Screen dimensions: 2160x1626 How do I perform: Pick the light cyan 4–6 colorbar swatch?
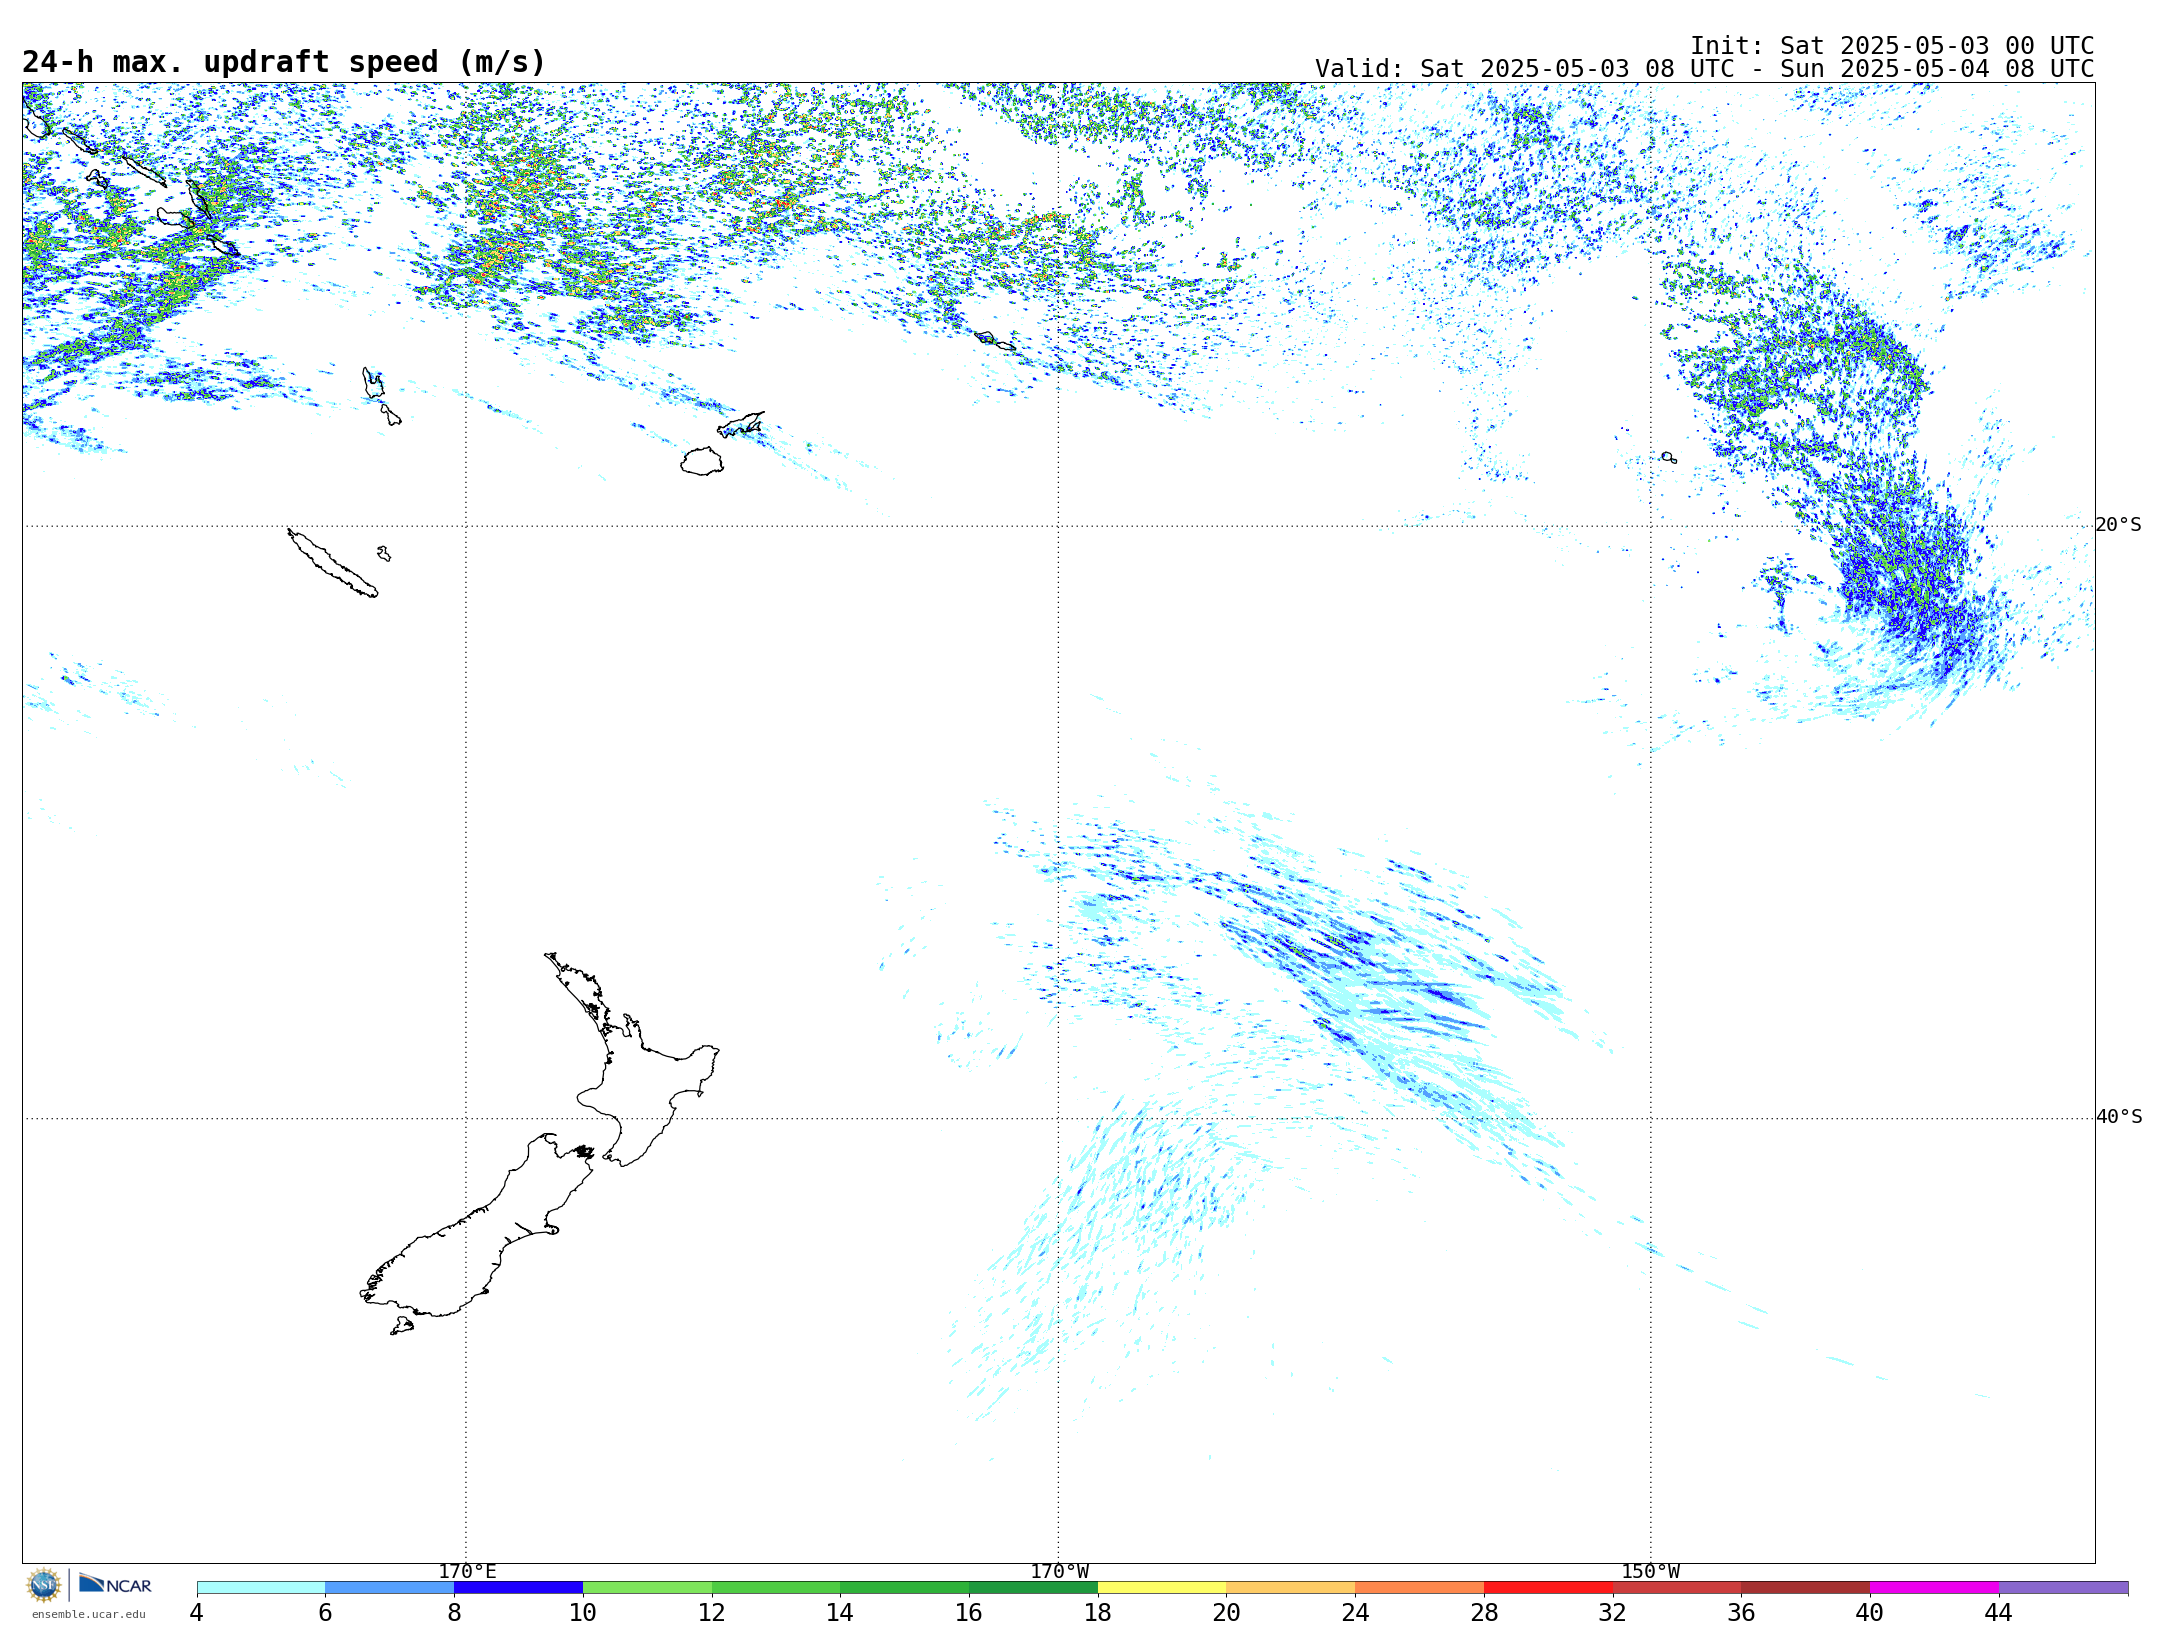[261, 1588]
